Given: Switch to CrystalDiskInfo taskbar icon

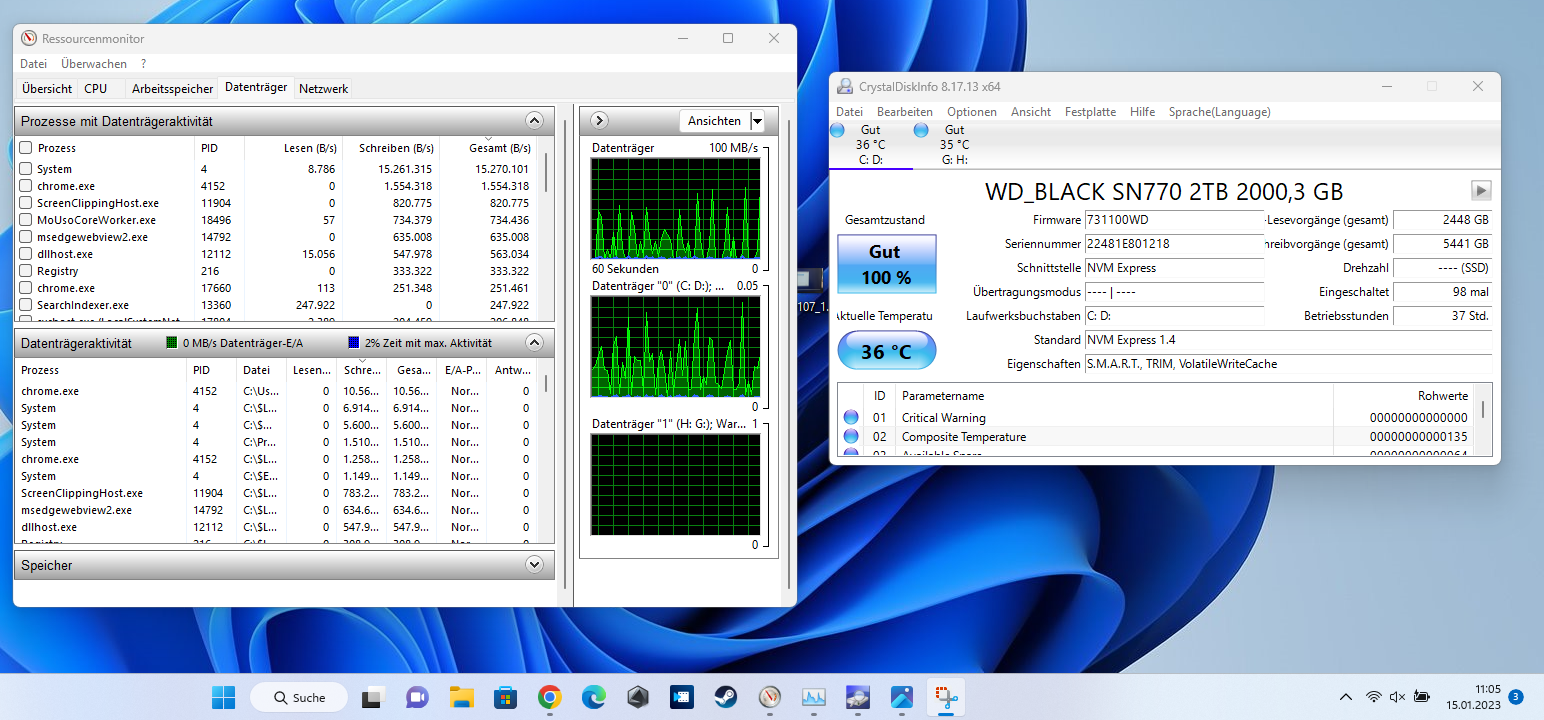Looking at the screenshot, I should (857, 697).
